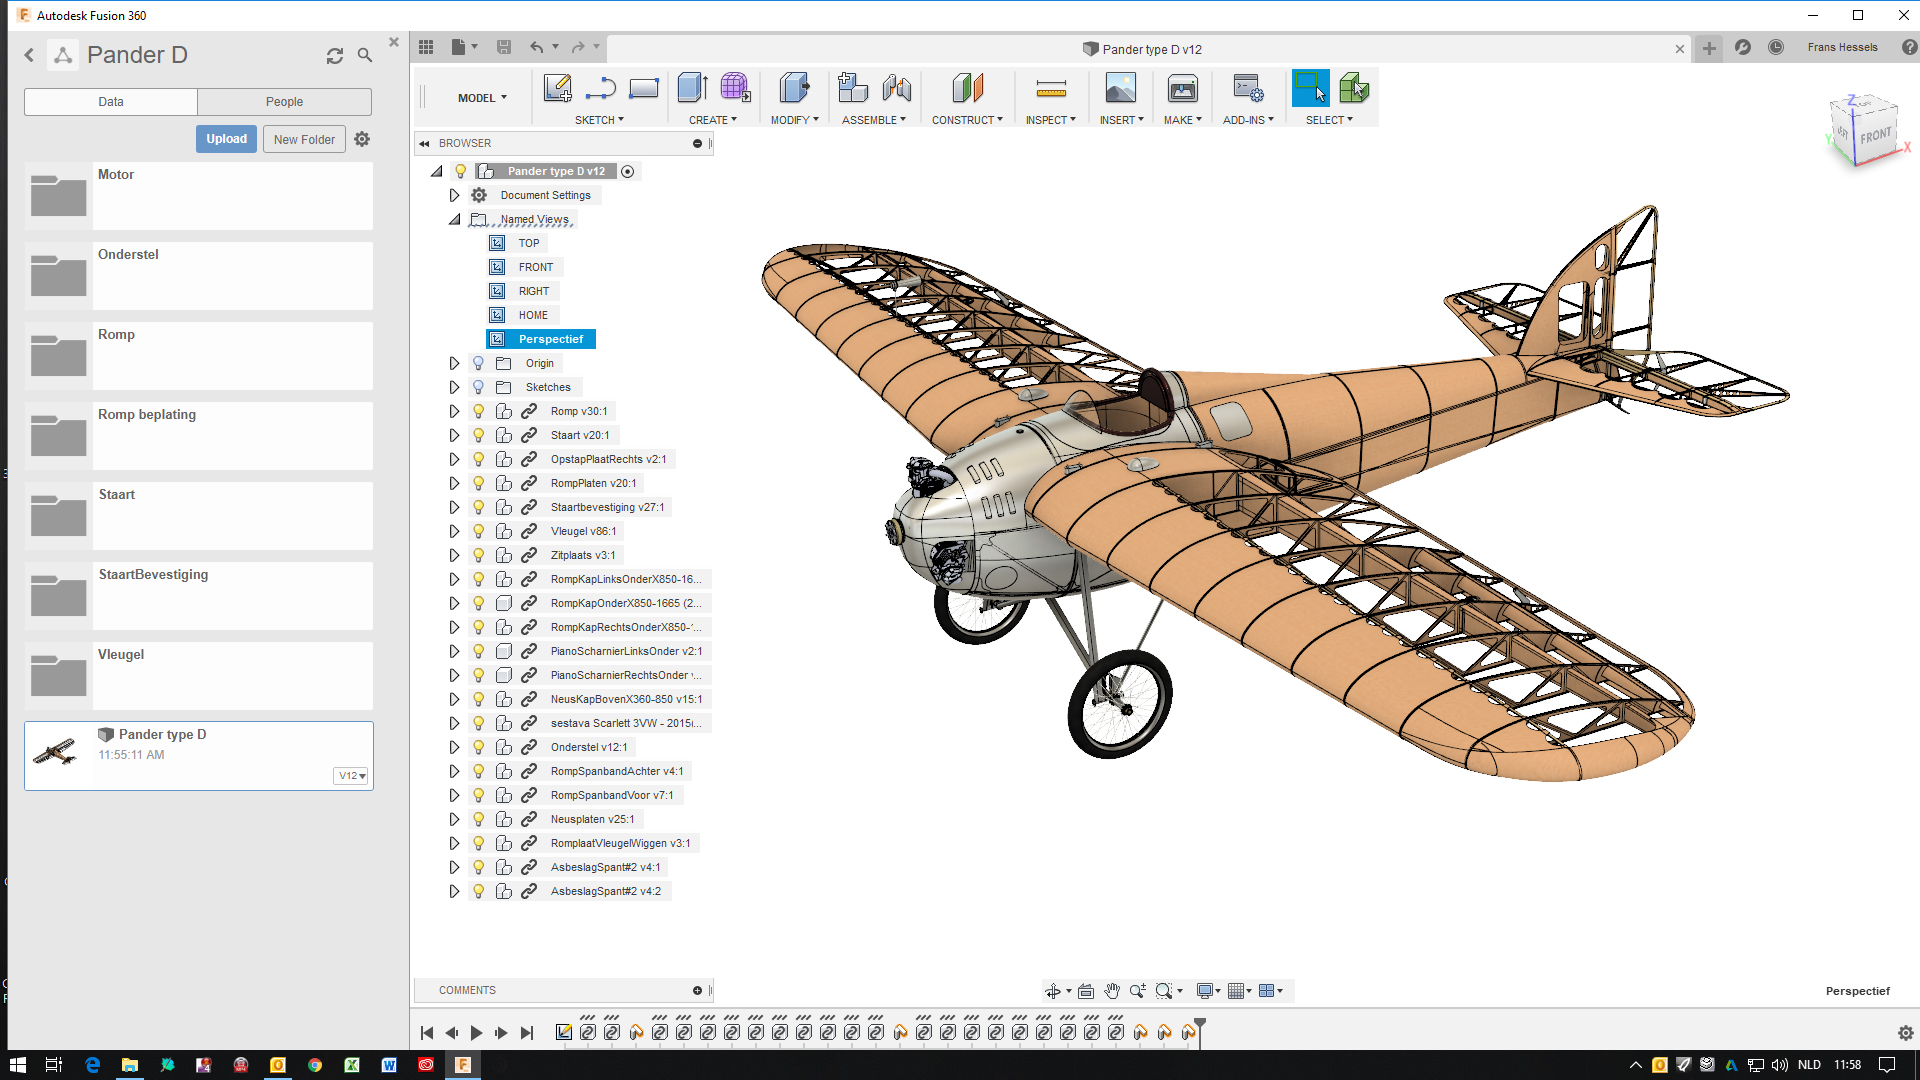Expand the Staart v20:1 tree item

[455, 435]
